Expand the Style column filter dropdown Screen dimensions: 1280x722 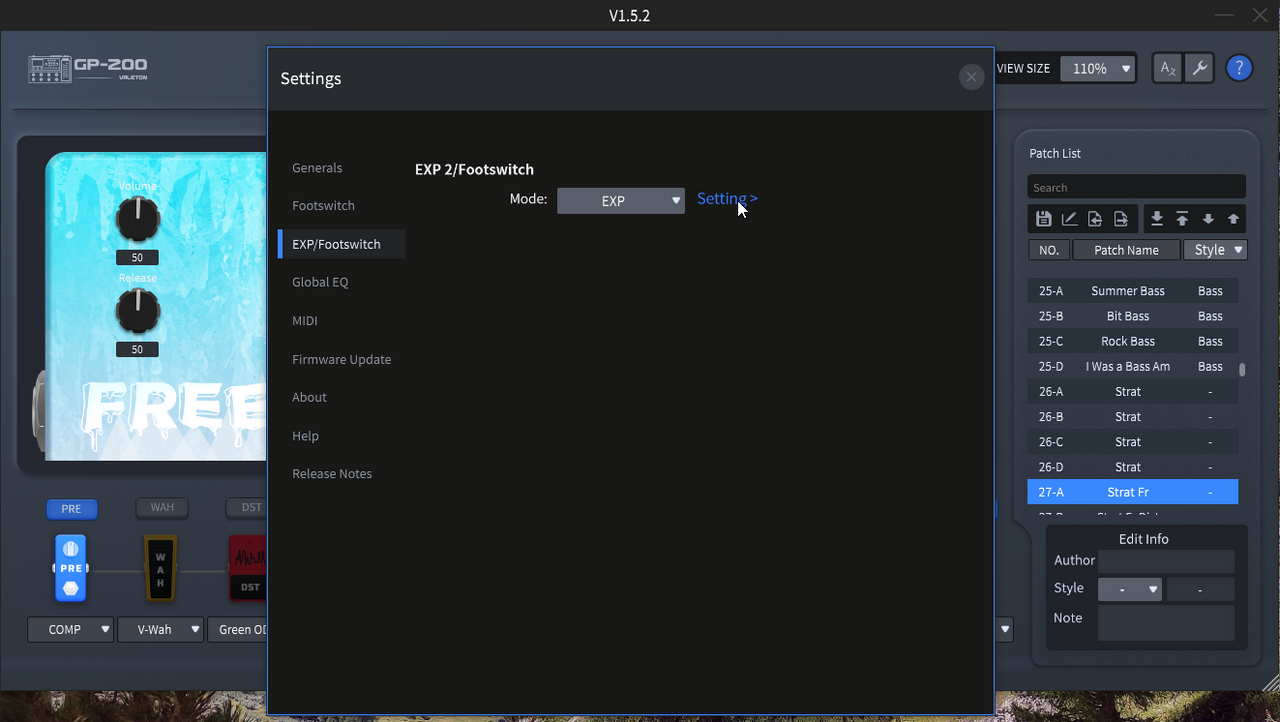pos(1216,250)
